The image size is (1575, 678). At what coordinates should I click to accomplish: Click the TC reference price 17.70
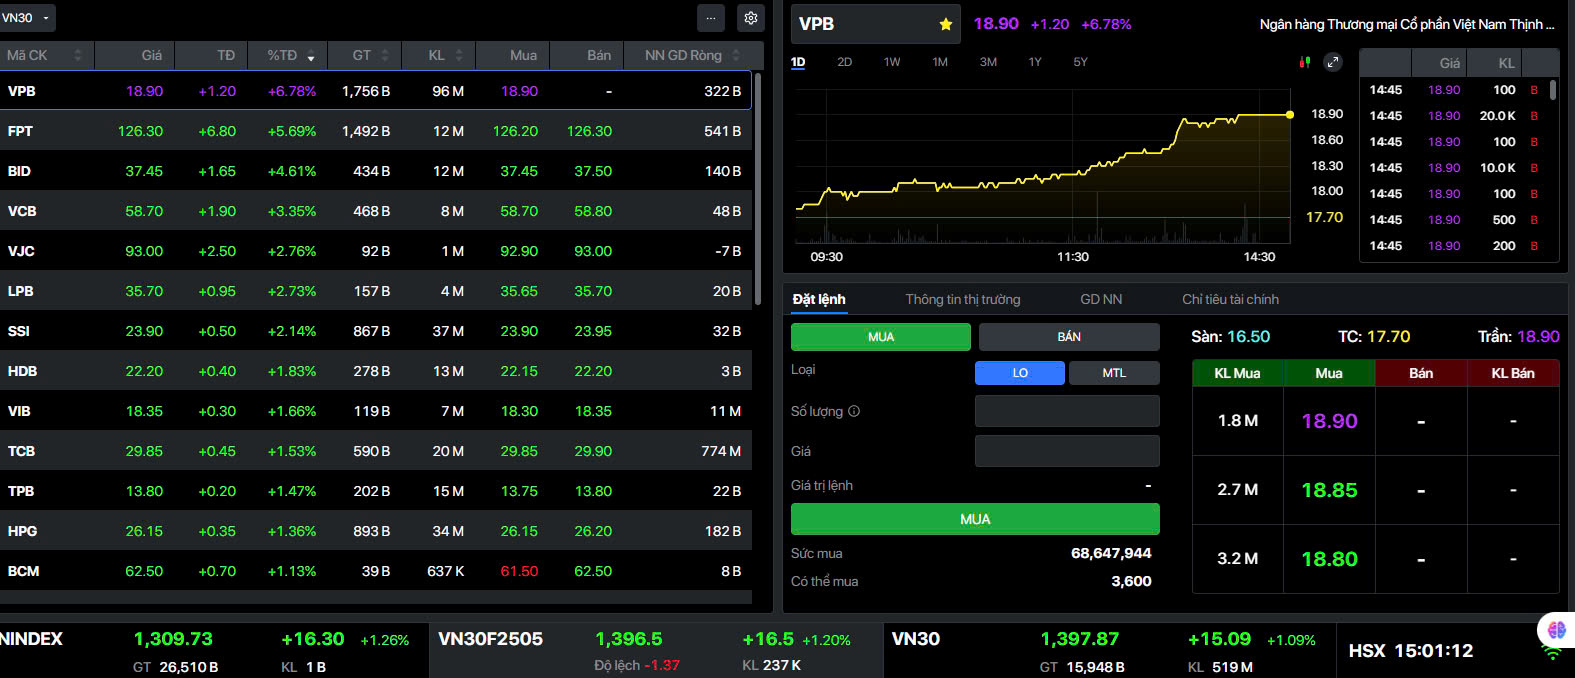(x=1388, y=337)
